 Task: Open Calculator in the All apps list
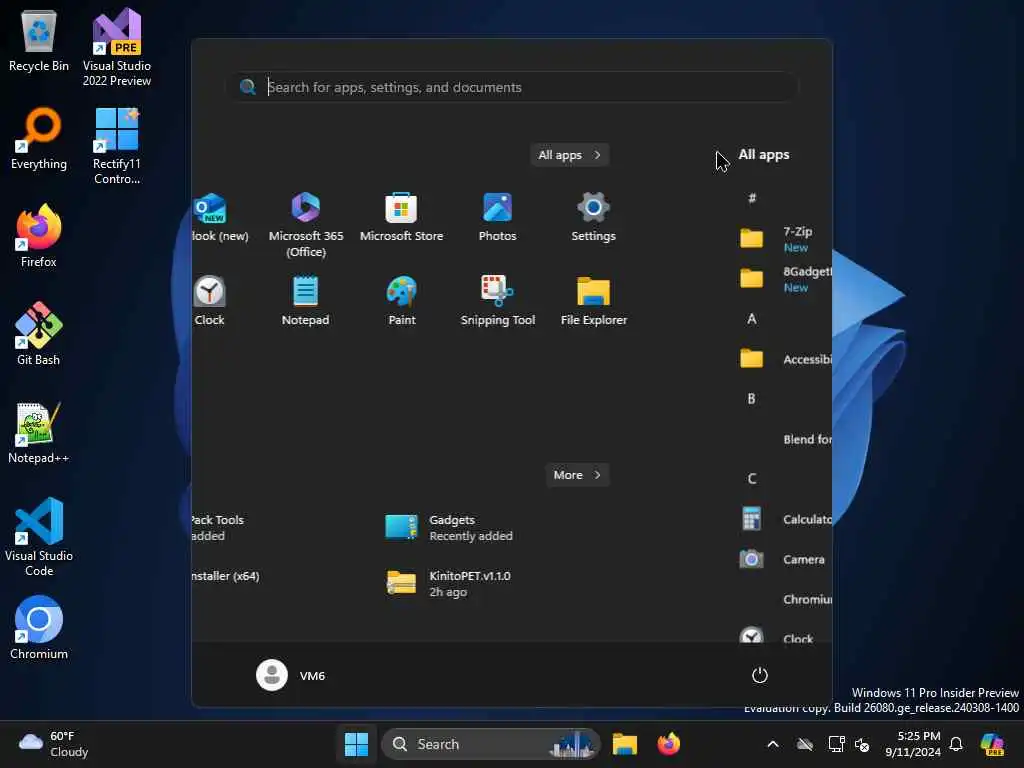(784, 519)
